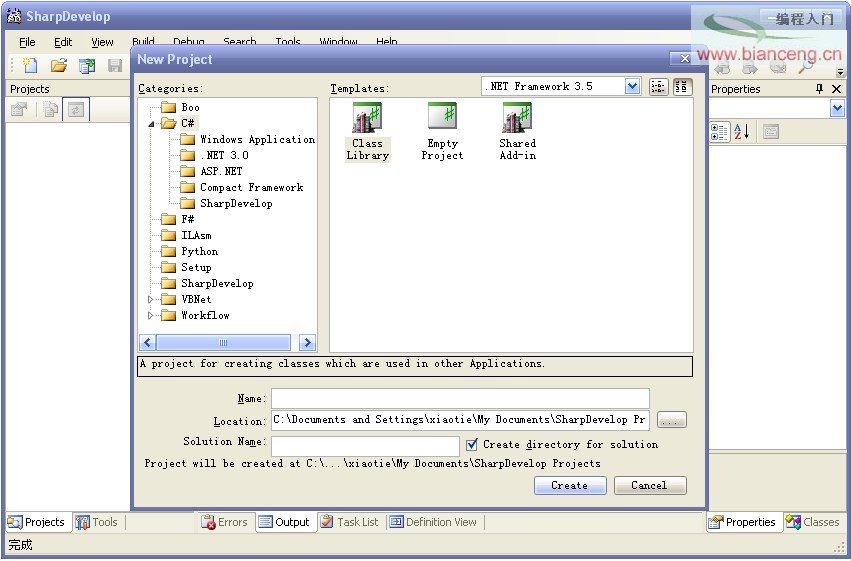The image size is (851, 561).
Task: Click the Save toolbar icon
Action: click(x=115, y=66)
